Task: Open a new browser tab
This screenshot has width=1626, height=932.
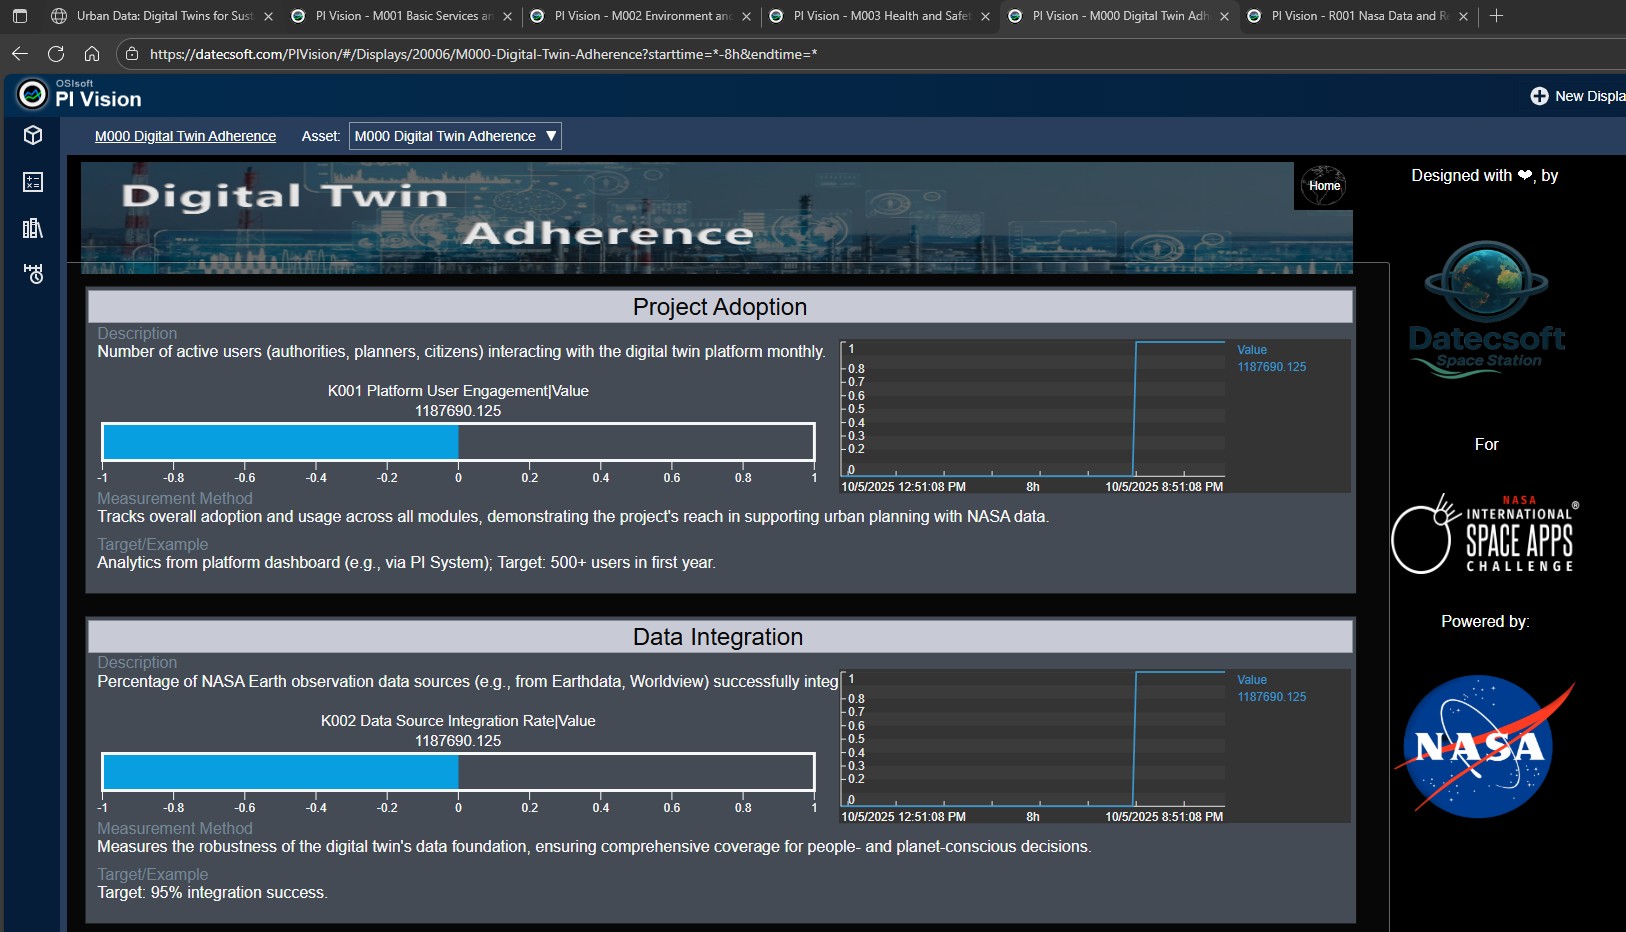Action: point(1496,16)
